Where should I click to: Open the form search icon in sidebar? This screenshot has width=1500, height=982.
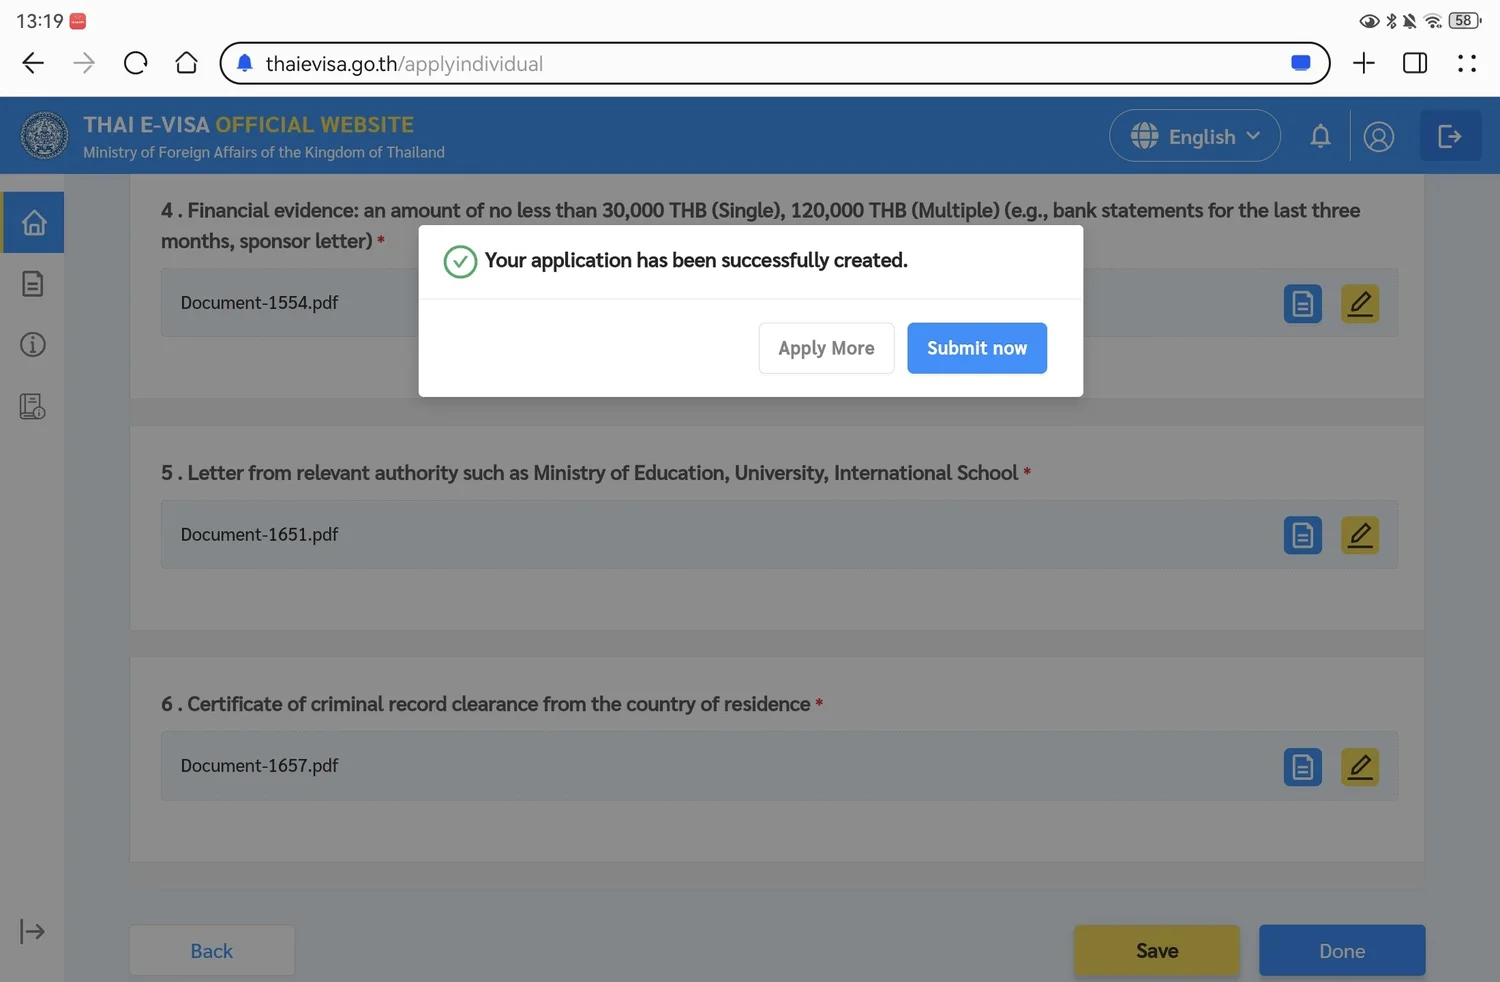pos(33,406)
